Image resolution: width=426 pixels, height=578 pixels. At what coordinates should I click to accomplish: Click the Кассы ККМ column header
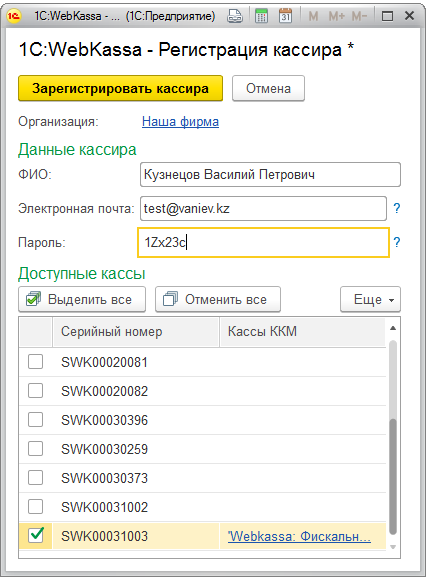coord(303,331)
